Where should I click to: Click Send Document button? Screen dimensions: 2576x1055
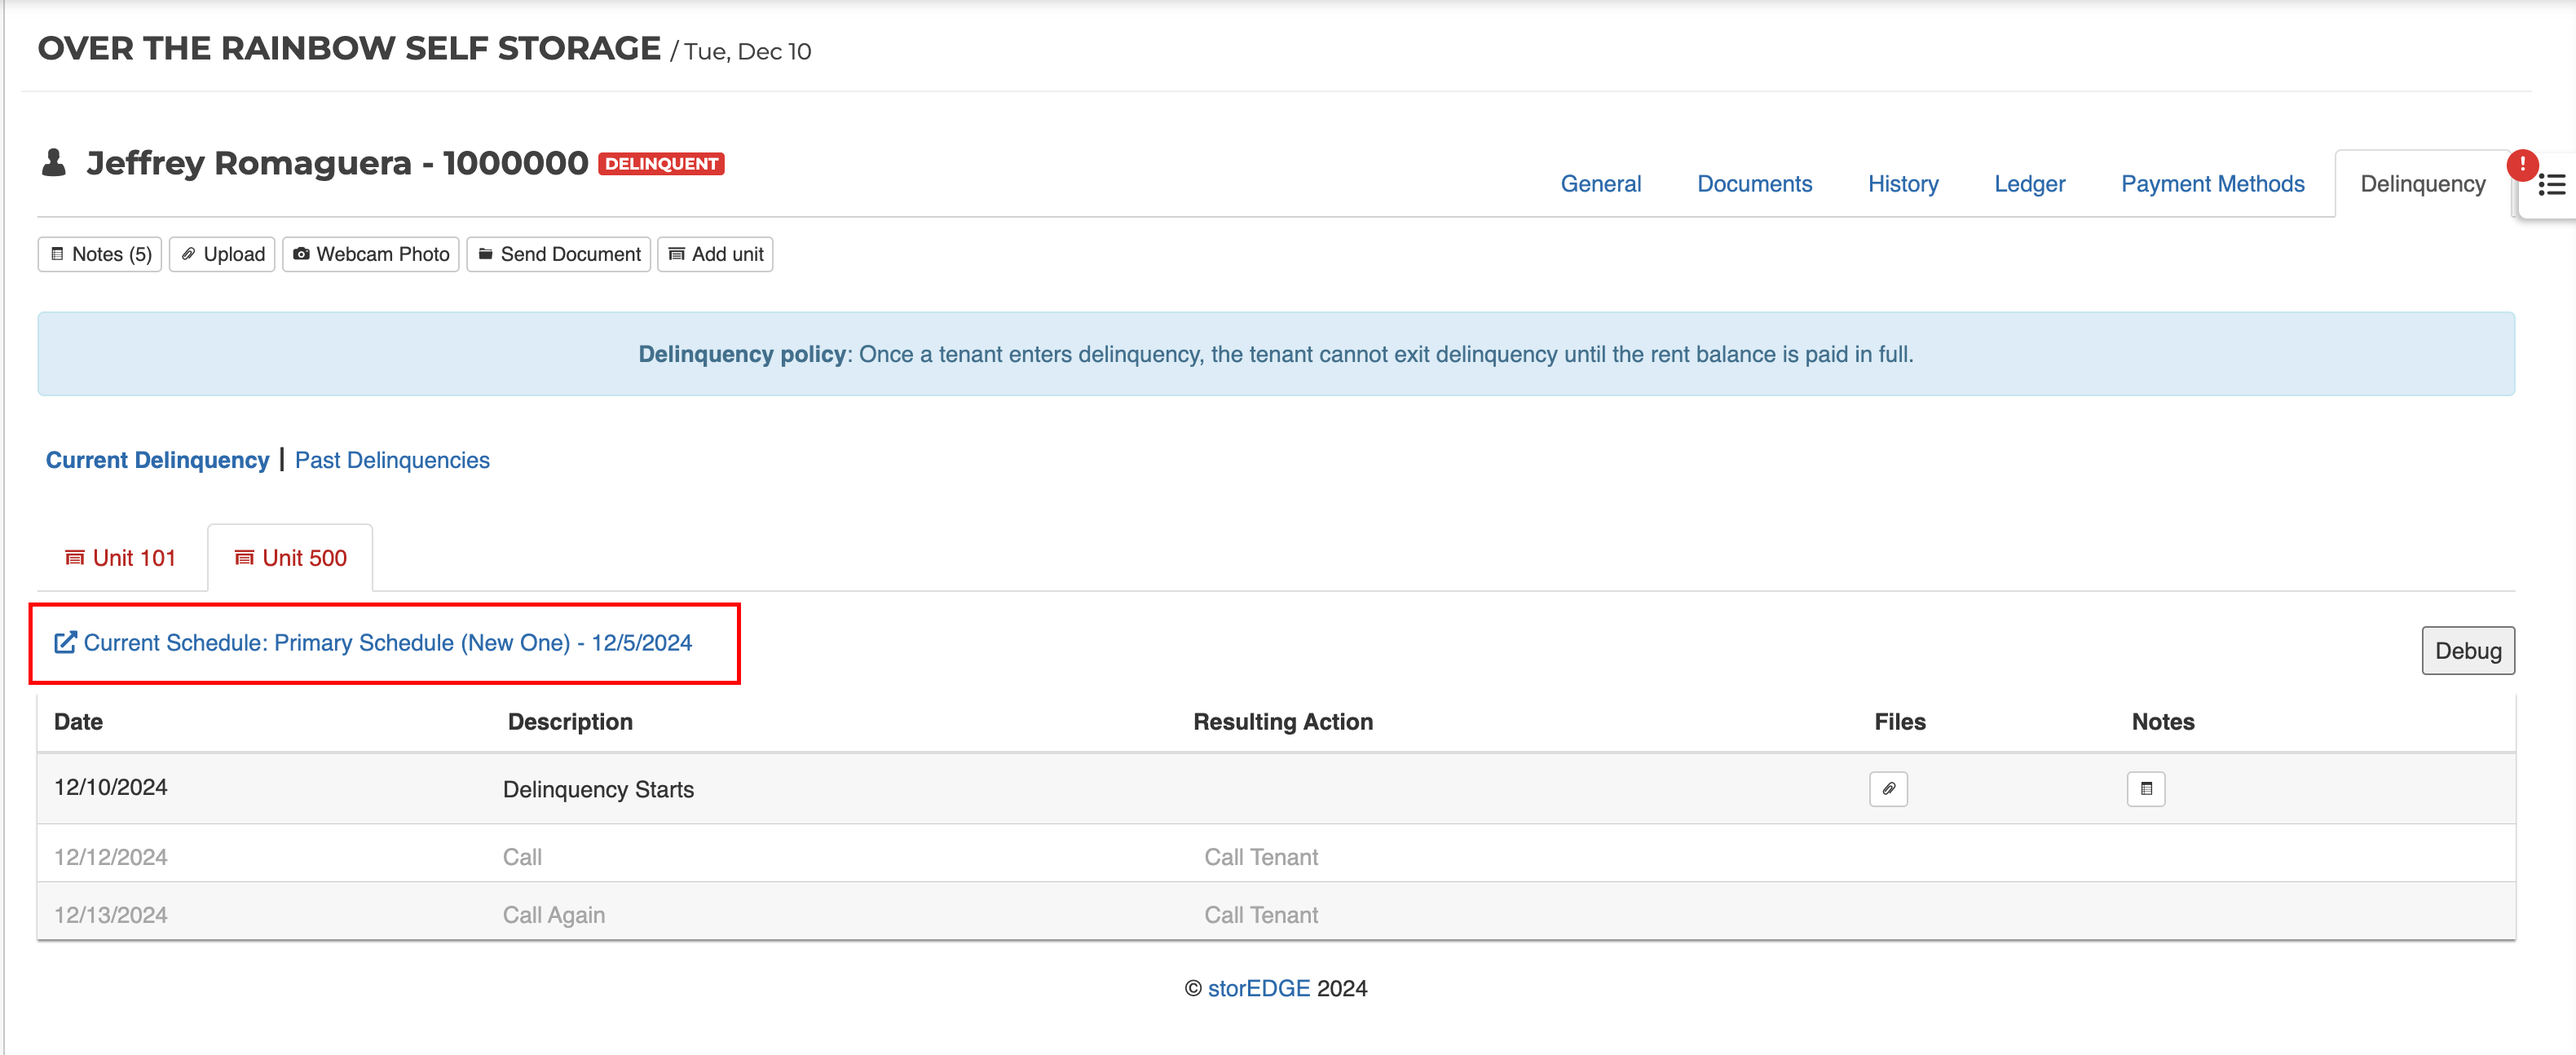click(559, 254)
